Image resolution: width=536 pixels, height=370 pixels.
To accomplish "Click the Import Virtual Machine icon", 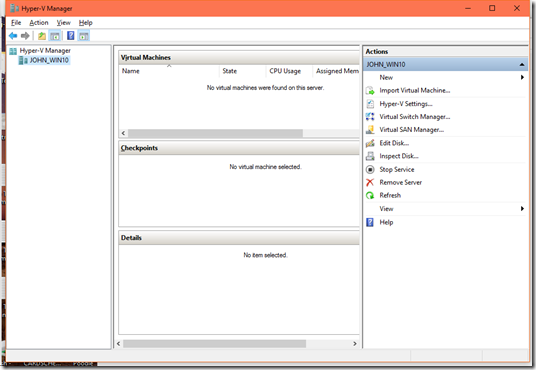I will (370, 91).
